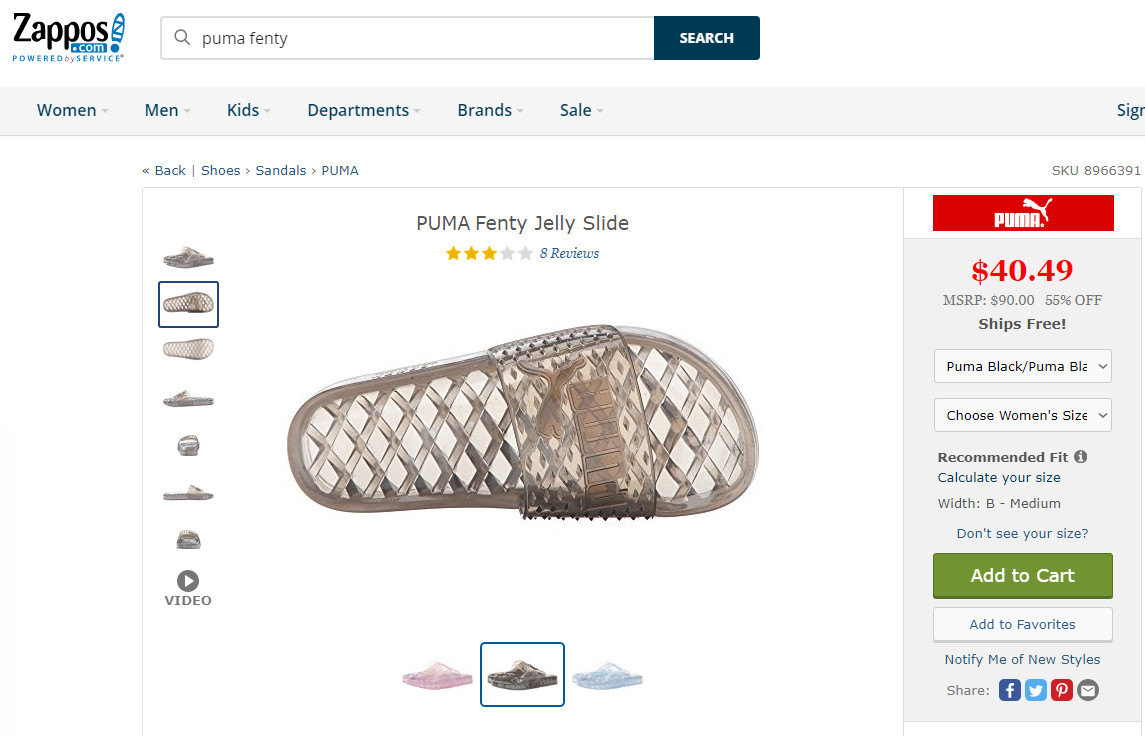Click Add to Cart button
This screenshot has width=1145, height=736.
pyautogui.click(x=1022, y=576)
